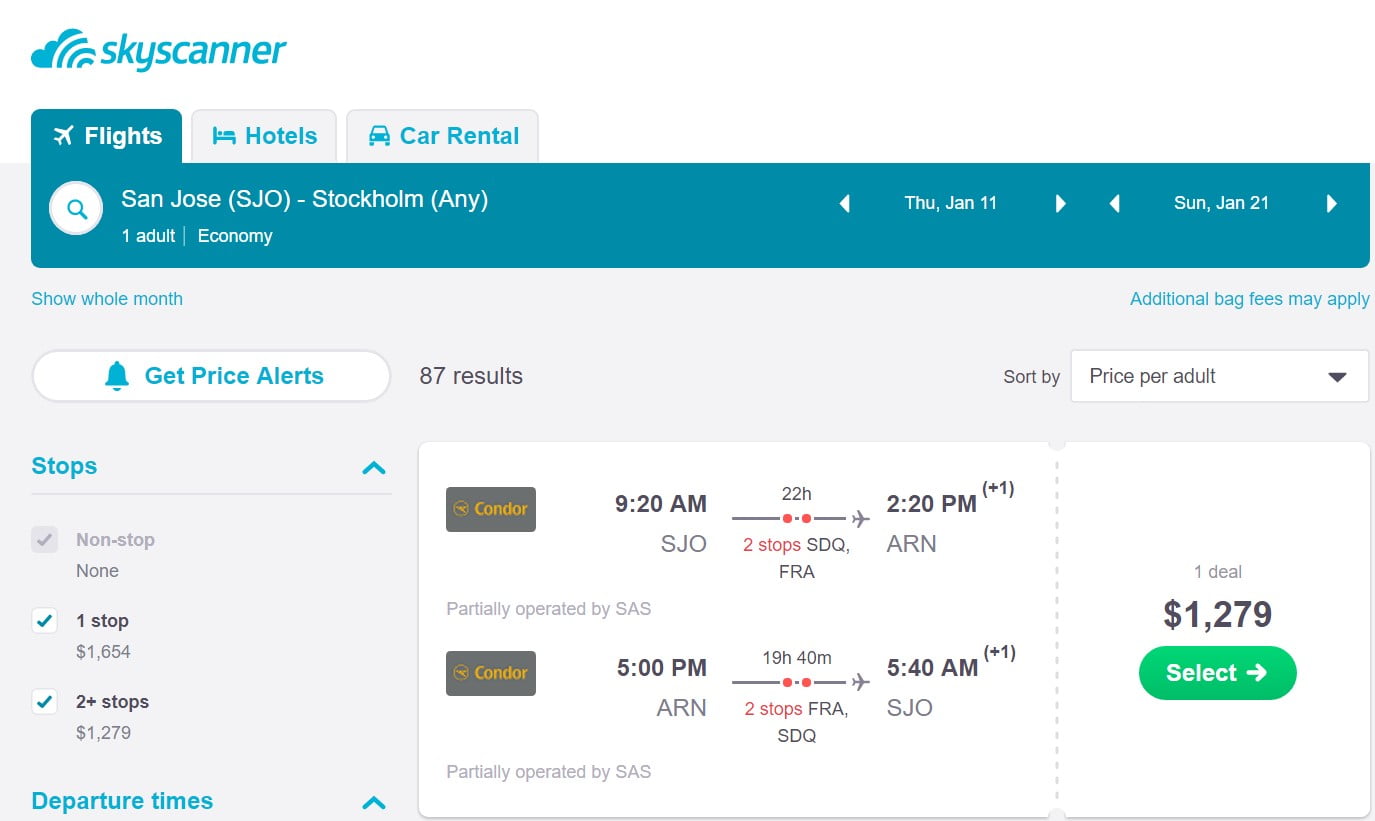Click San Jose (SJO) - Stockholm (Any) route
Image resolution: width=1375 pixels, height=821 pixels.
click(305, 199)
